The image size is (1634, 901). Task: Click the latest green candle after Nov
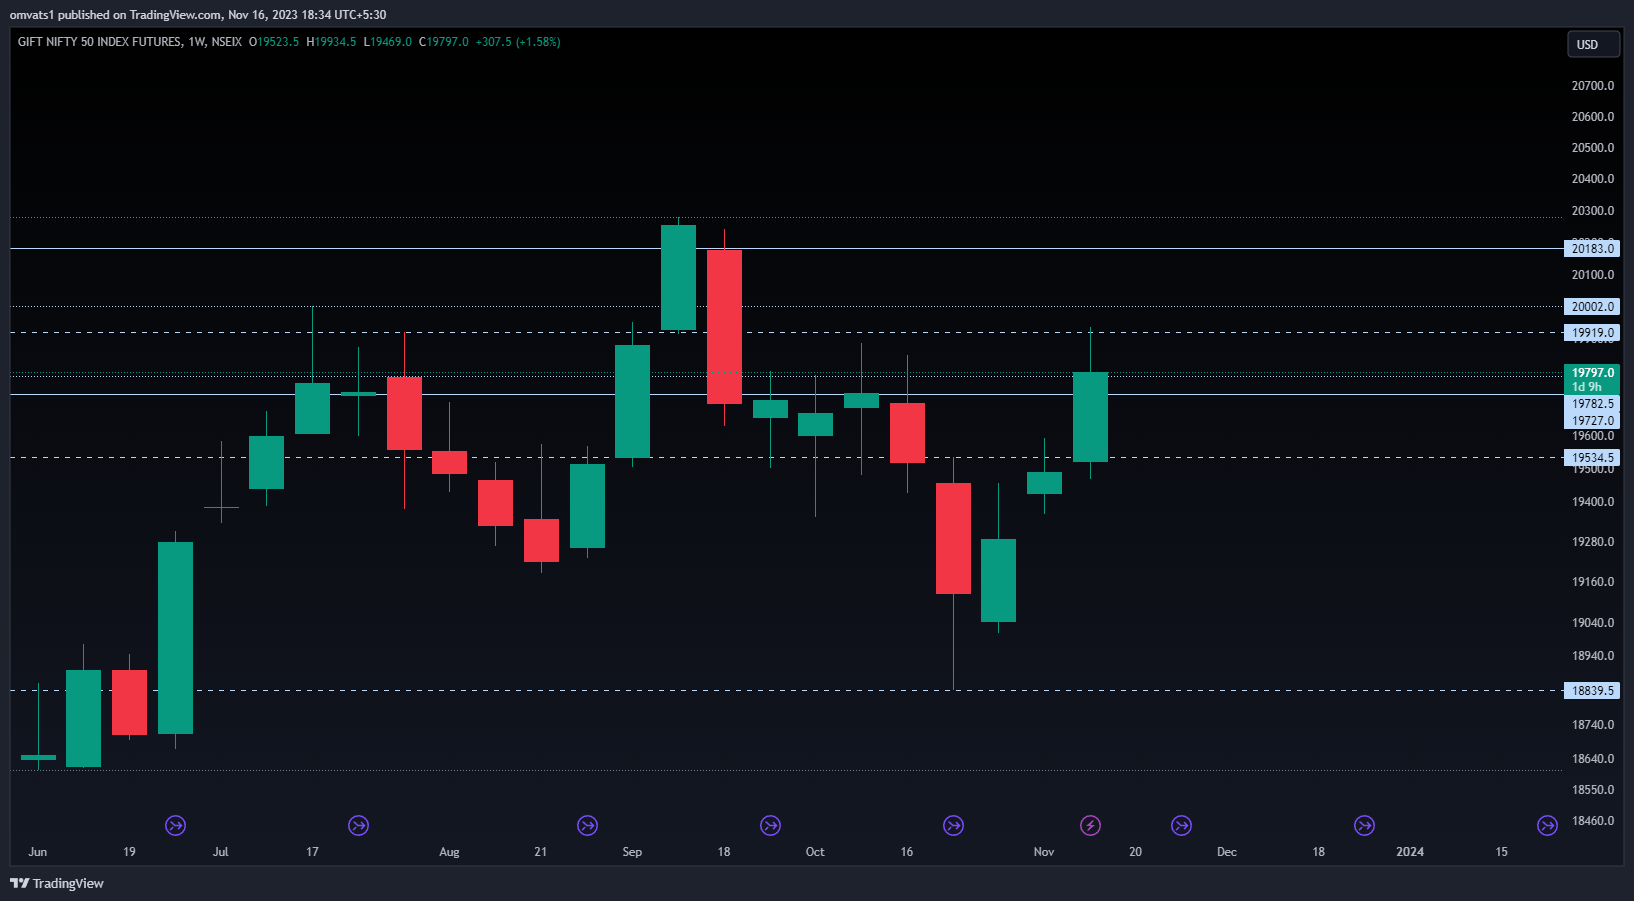click(x=1090, y=417)
